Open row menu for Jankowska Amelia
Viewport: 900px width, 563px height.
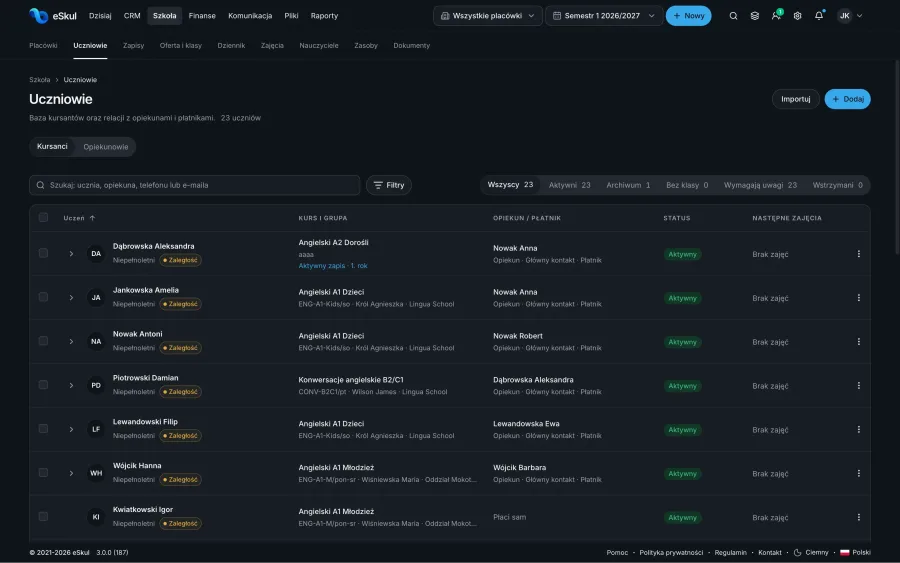[858, 298]
